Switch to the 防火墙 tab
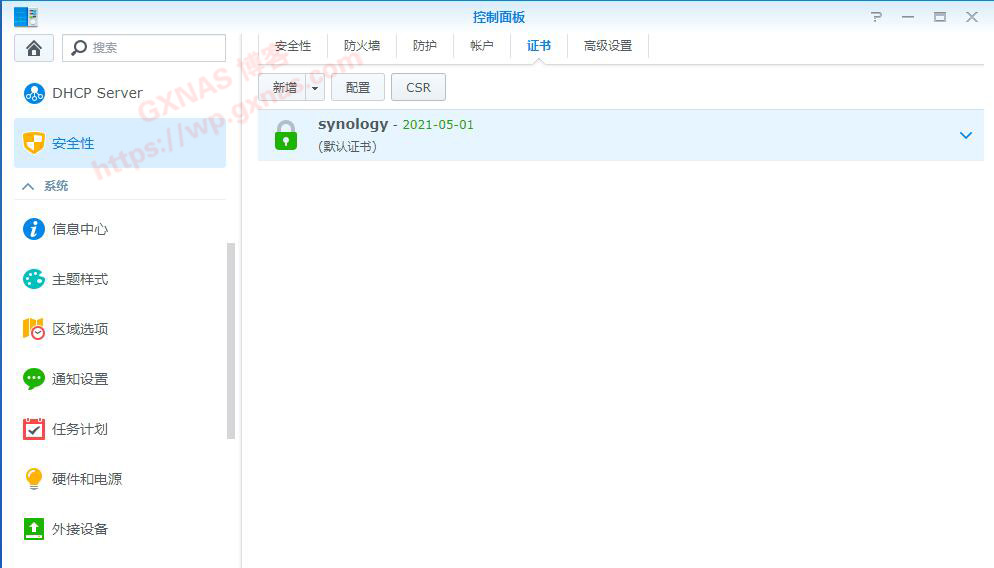Image resolution: width=994 pixels, height=568 pixels. click(x=362, y=46)
